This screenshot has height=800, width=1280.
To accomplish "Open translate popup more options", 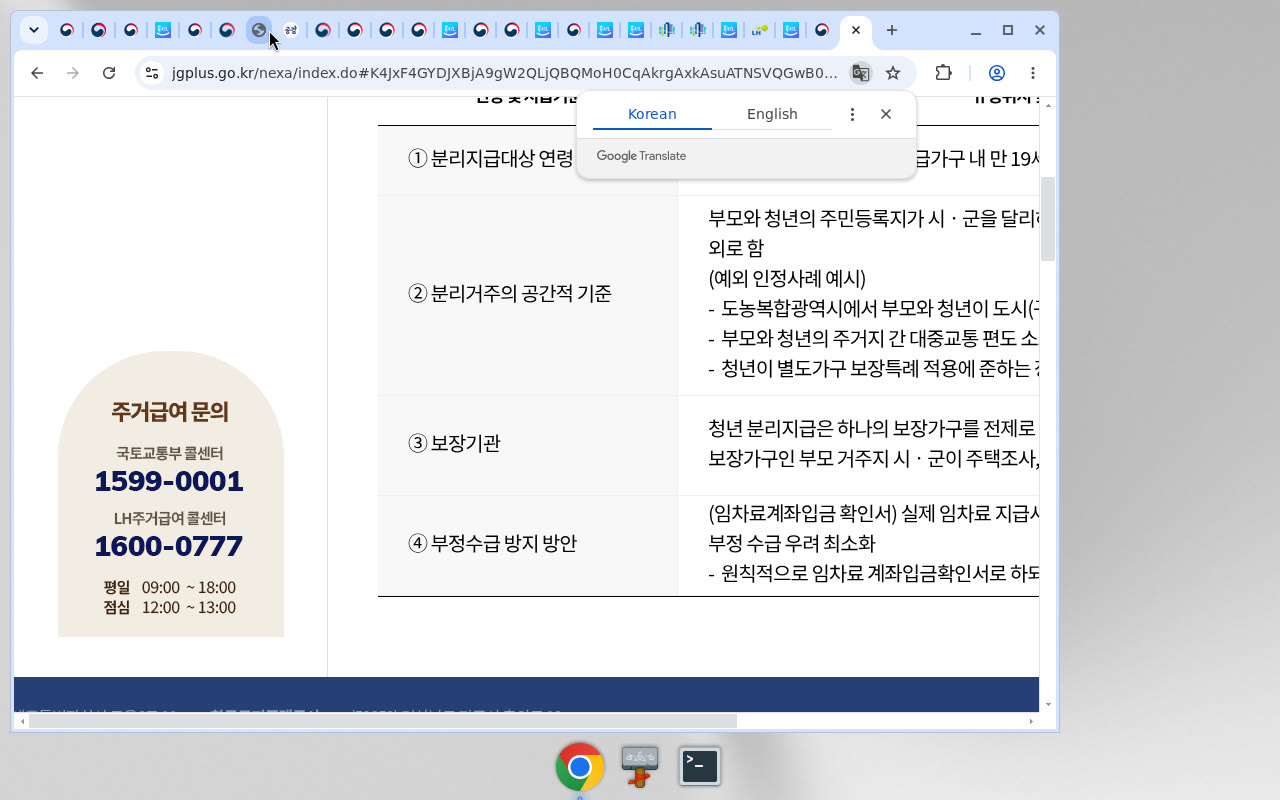I will (852, 114).
